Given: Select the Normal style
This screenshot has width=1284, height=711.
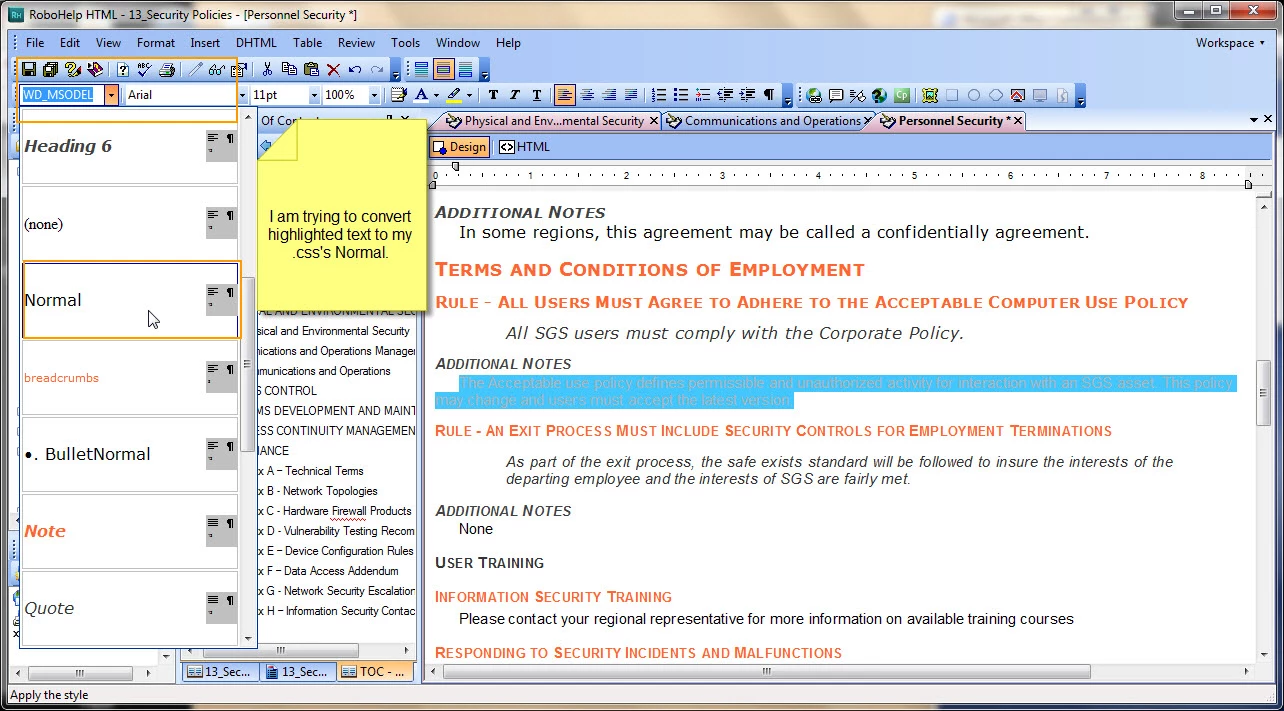Looking at the screenshot, I should [x=131, y=300].
